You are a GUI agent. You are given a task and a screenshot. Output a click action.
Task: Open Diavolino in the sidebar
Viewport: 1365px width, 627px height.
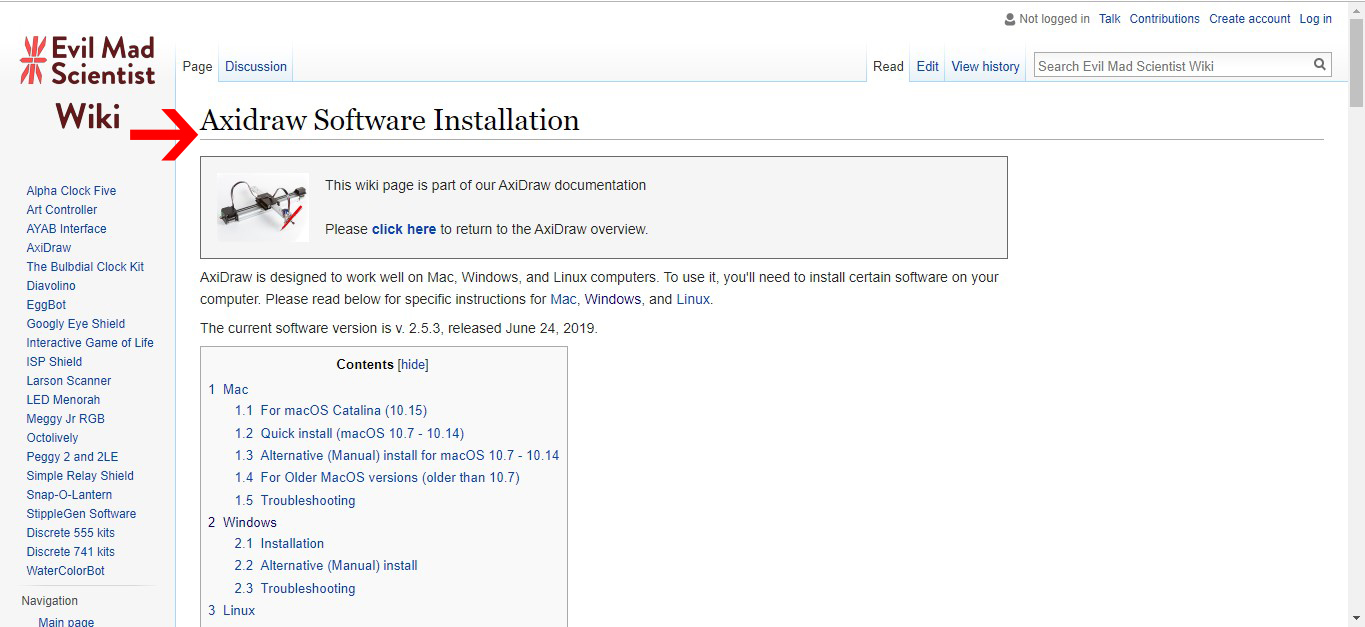click(x=51, y=286)
